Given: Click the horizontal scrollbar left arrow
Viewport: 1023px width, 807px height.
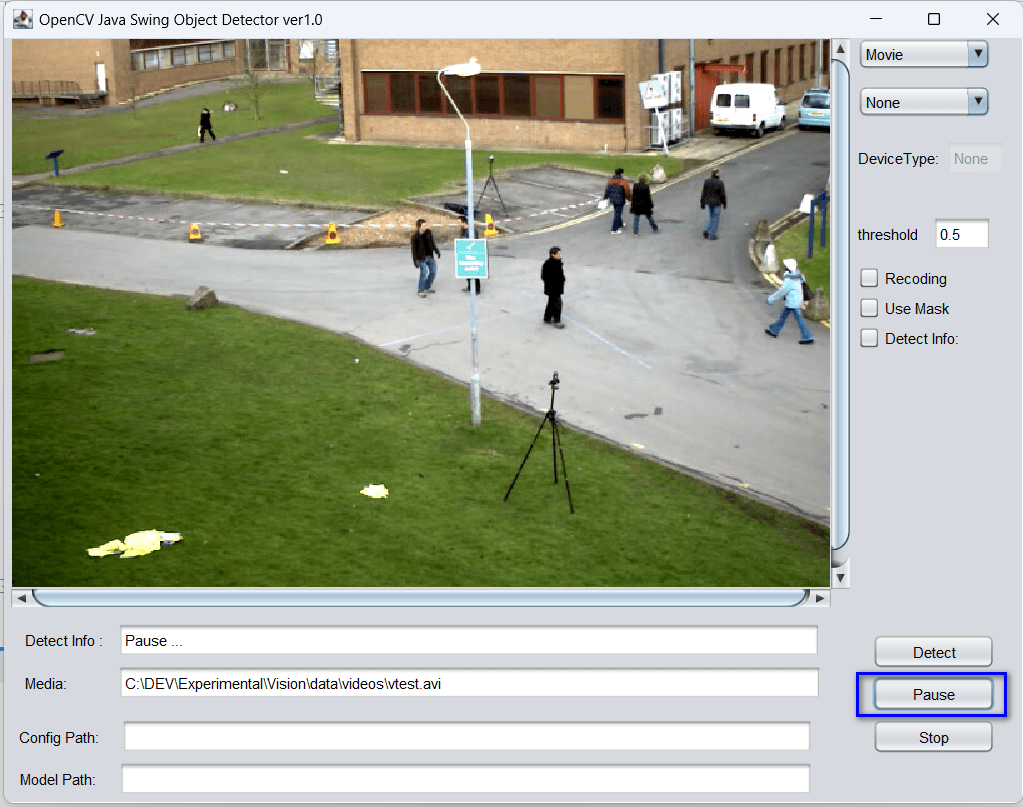Looking at the screenshot, I should click(22, 598).
